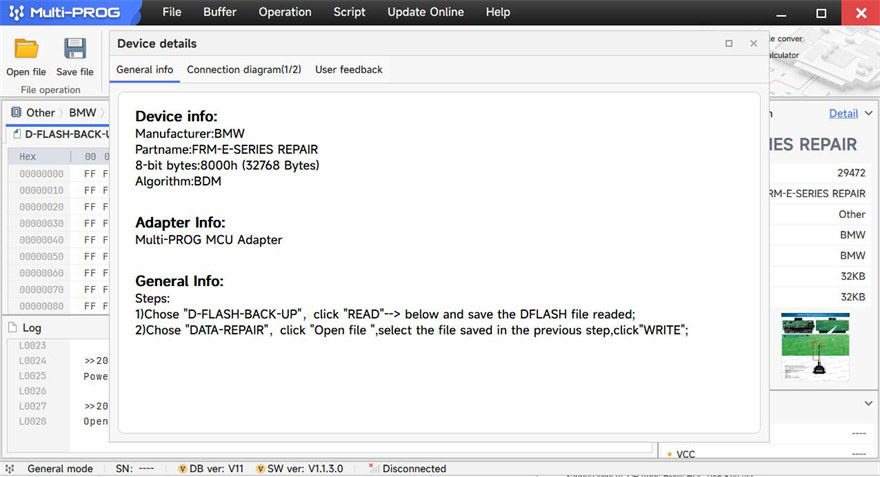Open the Buffer menu

(219, 12)
